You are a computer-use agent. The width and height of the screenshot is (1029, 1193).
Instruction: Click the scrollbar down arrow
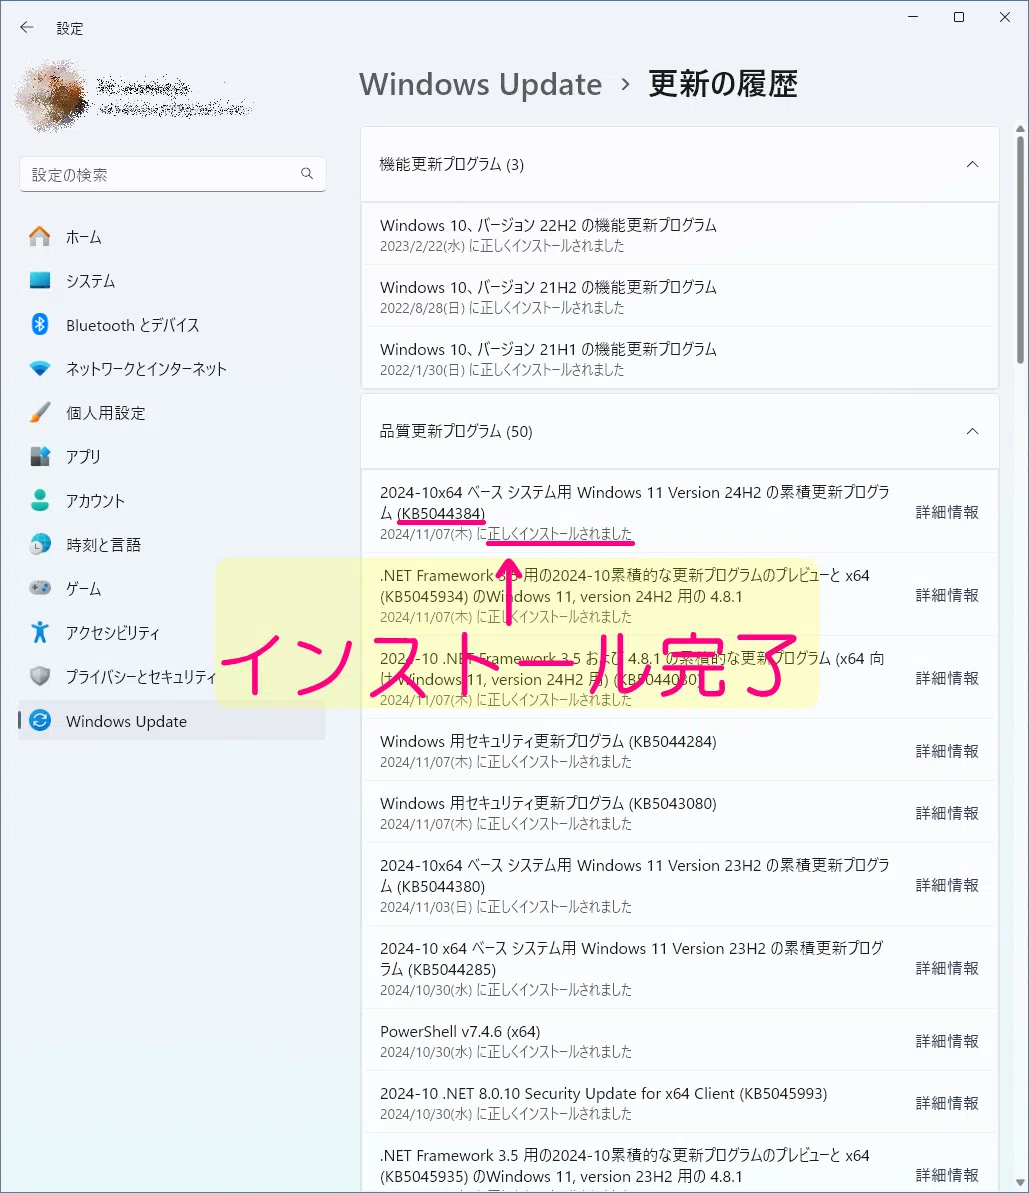click(1020, 1183)
